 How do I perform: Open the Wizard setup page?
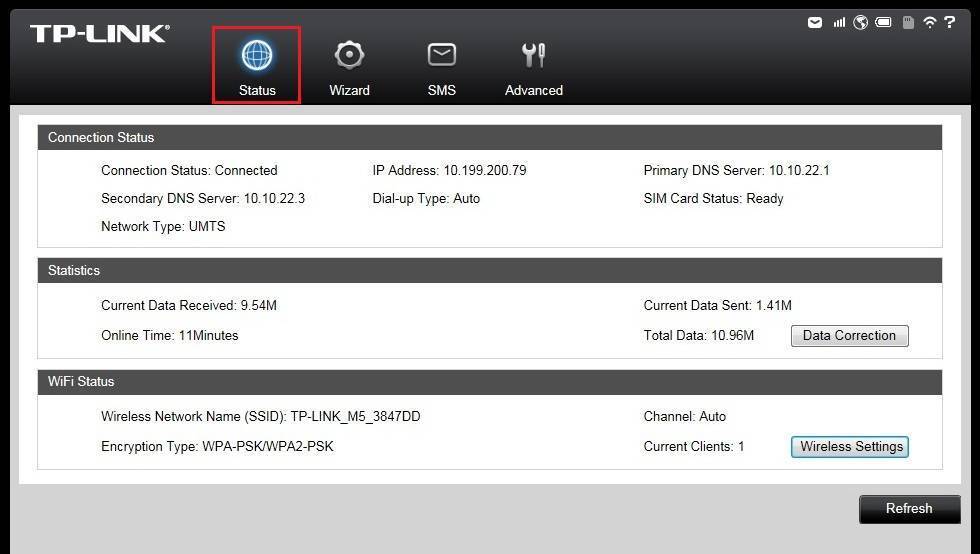[x=349, y=68]
